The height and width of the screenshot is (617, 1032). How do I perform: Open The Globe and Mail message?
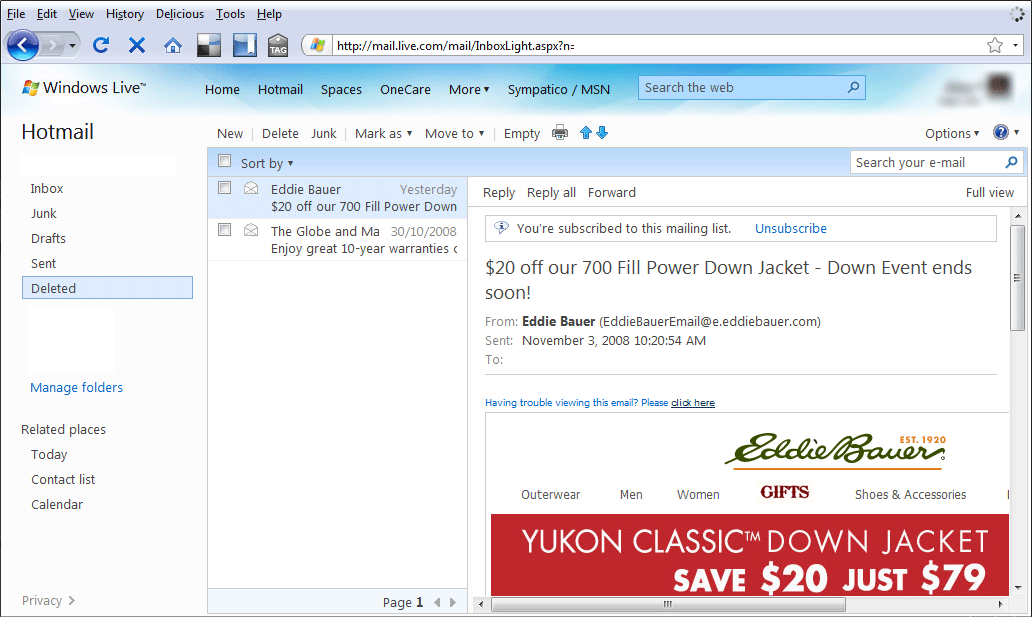pyautogui.click(x=338, y=240)
